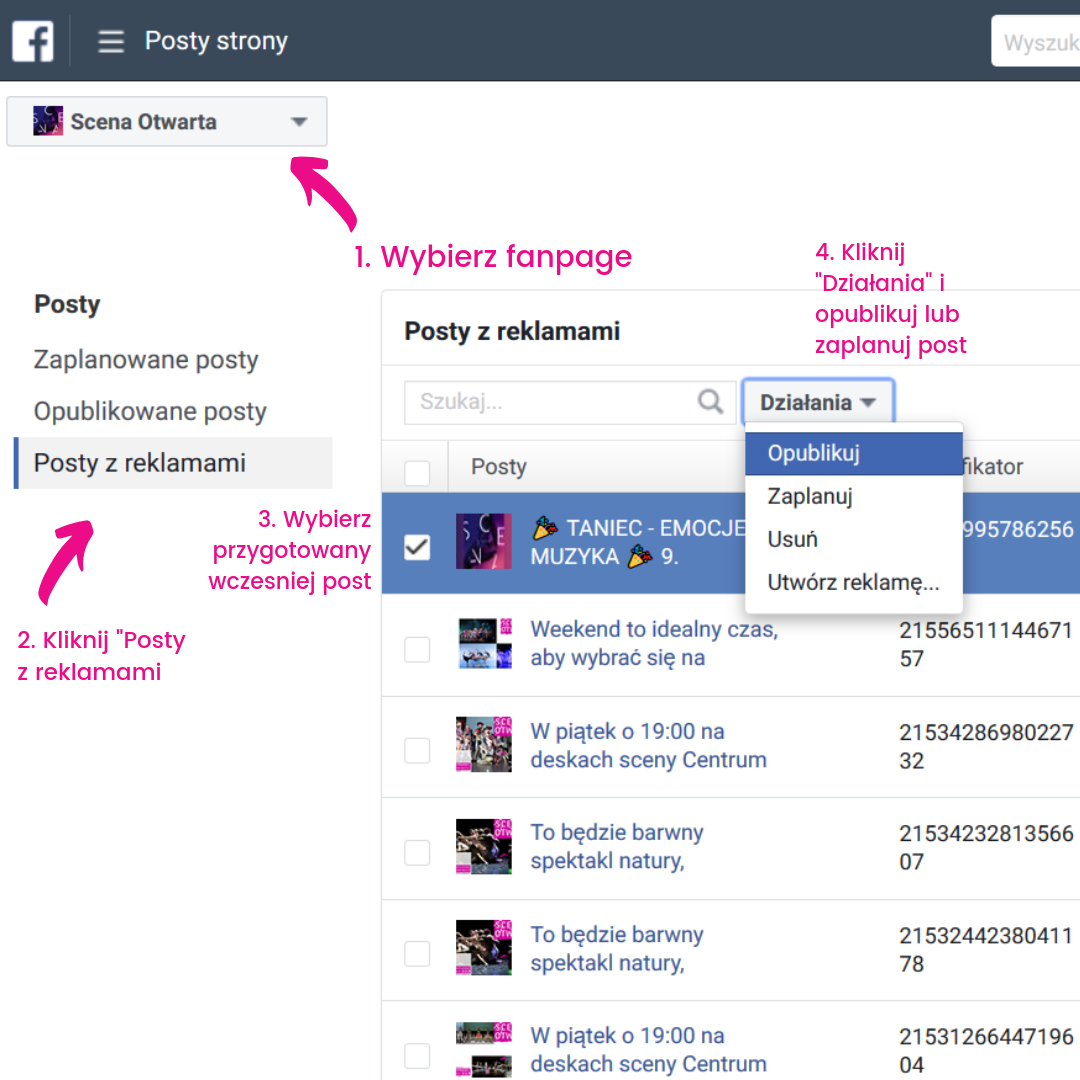
Task: Check the 'Weekend to idealny czas' post
Action: click(417, 649)
